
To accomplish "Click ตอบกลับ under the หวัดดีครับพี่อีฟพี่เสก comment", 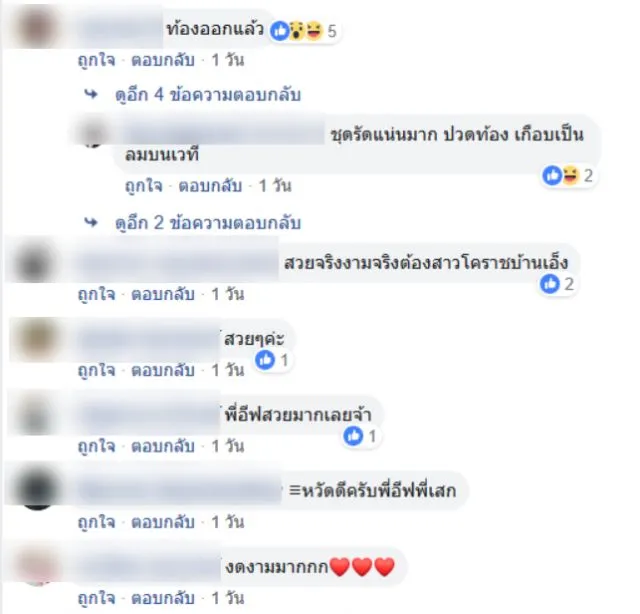I will click(x=162, y=522).
